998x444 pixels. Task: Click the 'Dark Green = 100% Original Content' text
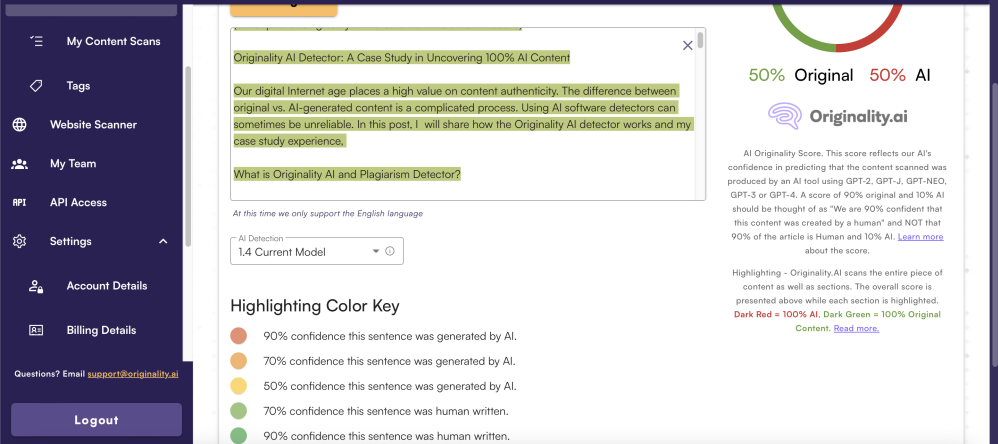pos(869,321)
